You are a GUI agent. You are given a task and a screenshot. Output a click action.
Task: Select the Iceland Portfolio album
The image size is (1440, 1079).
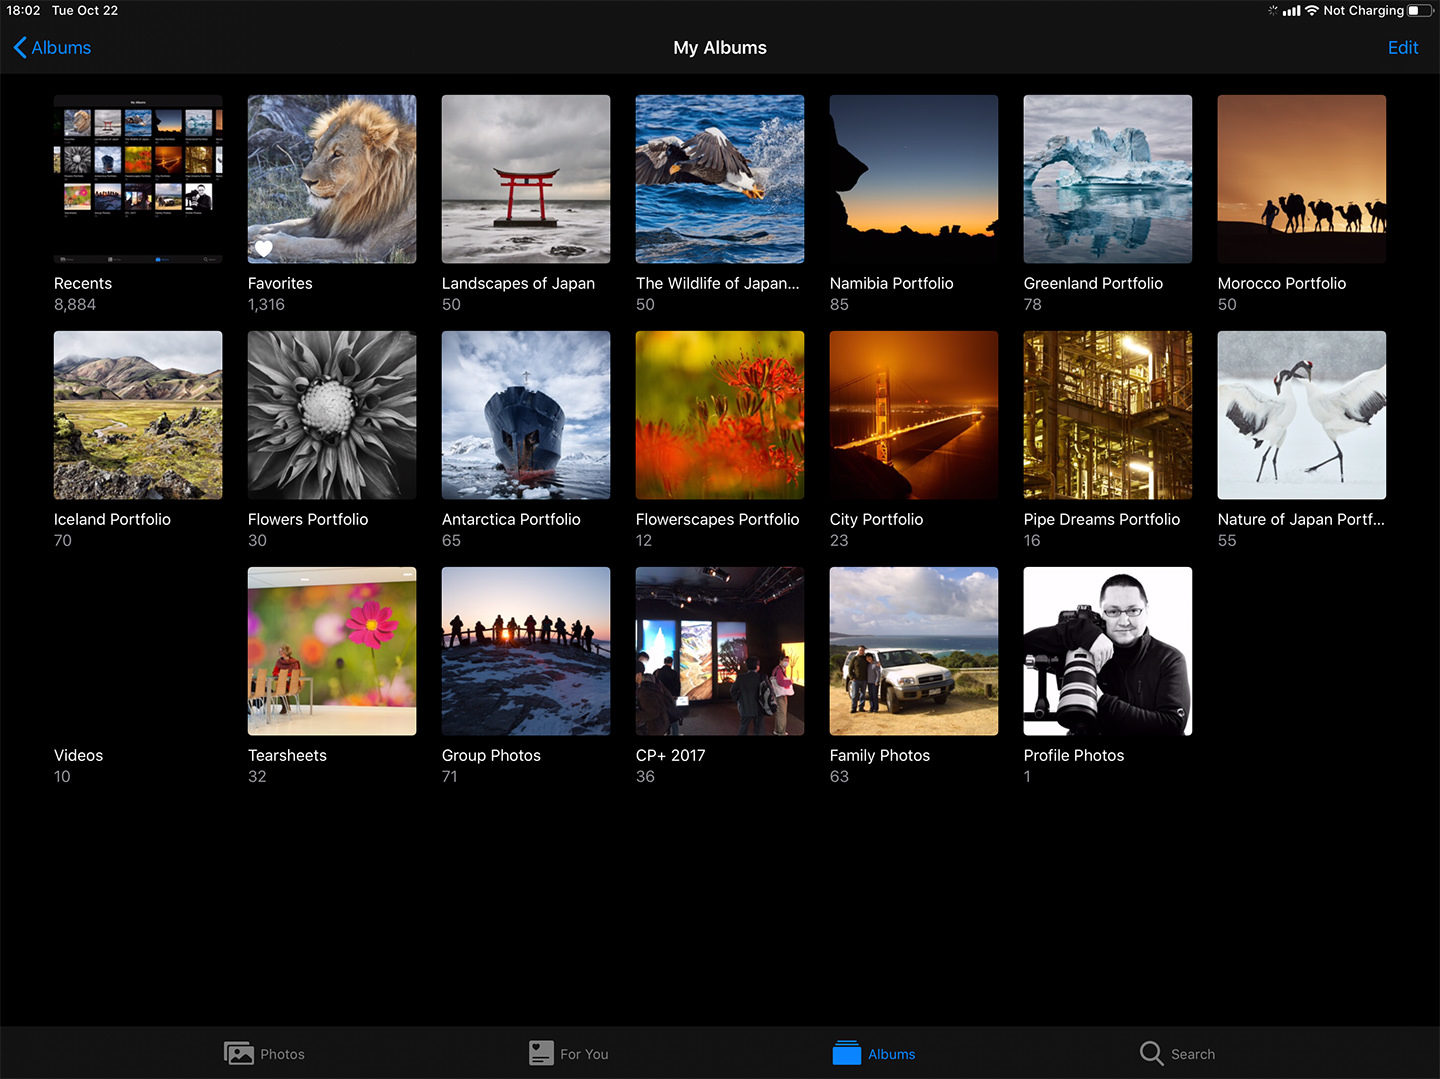pyautogui.click(x=138, y=415)
